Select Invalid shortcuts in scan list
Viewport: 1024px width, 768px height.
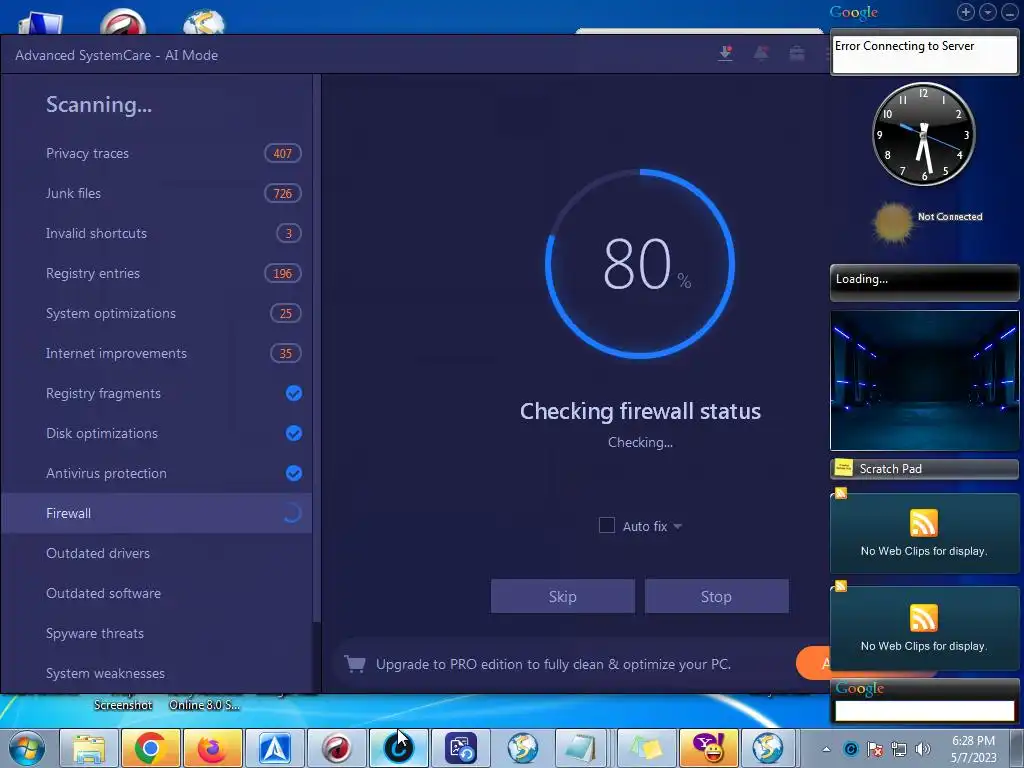click(157, 233)
